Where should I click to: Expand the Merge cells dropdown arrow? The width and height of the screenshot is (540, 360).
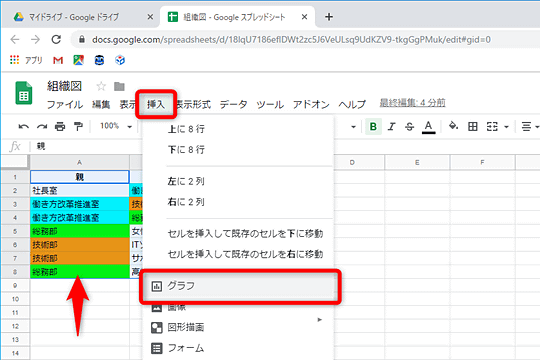tap(506, 127)
